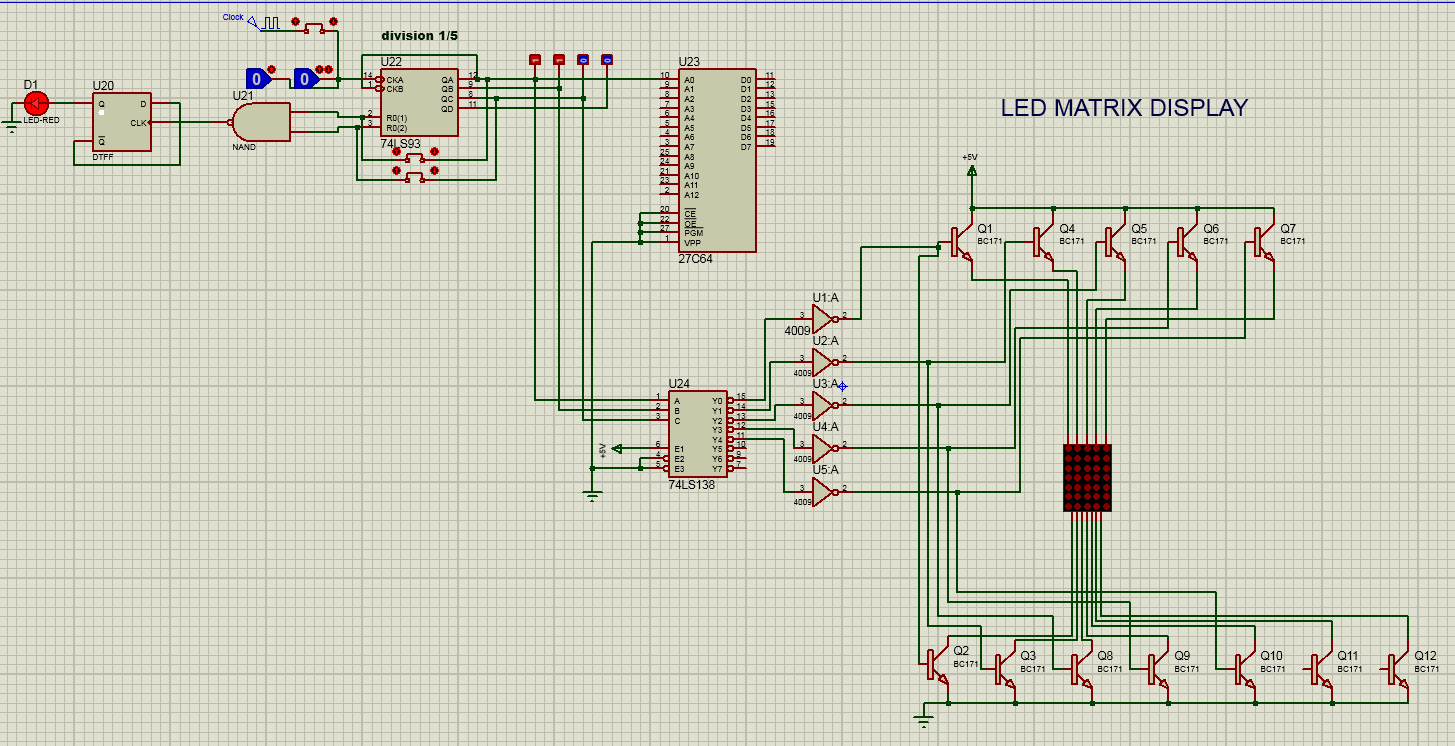Click the 'CKA' pin label on 74LS93
This screenshot has width=1455, height=746.
395,79
